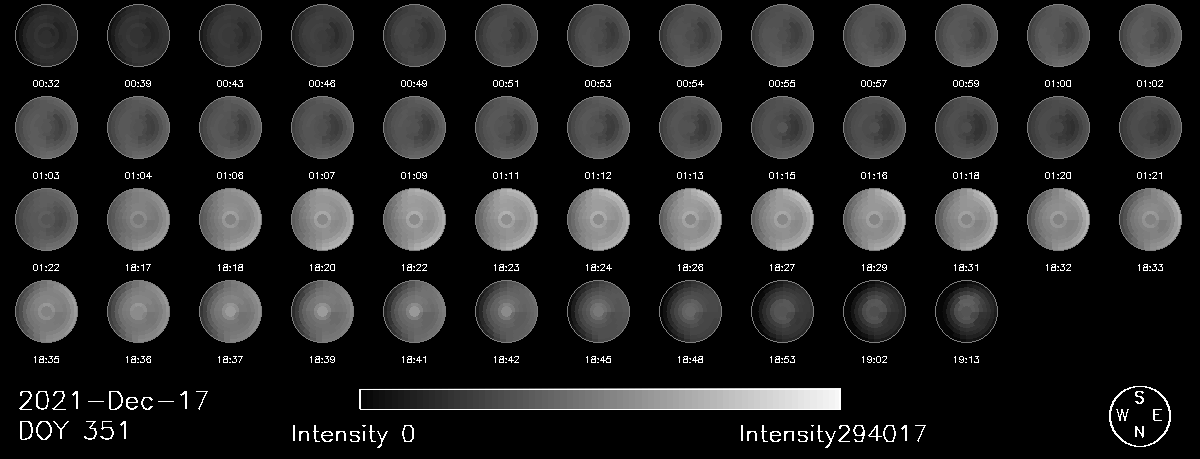
Task: Pick the 18:45 globe image
Action: pos(599,313)
